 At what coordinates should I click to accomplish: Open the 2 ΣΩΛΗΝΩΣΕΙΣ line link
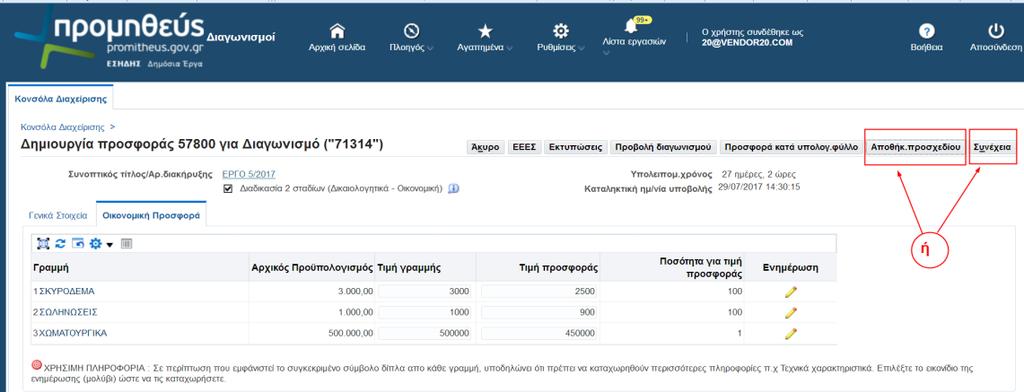pos(65,312)
